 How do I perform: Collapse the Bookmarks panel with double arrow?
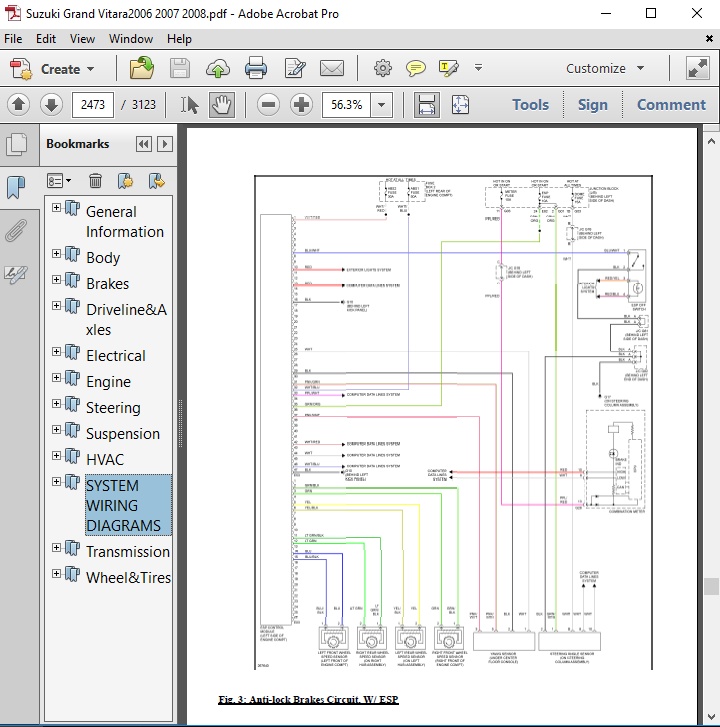(x=144, y=144)
